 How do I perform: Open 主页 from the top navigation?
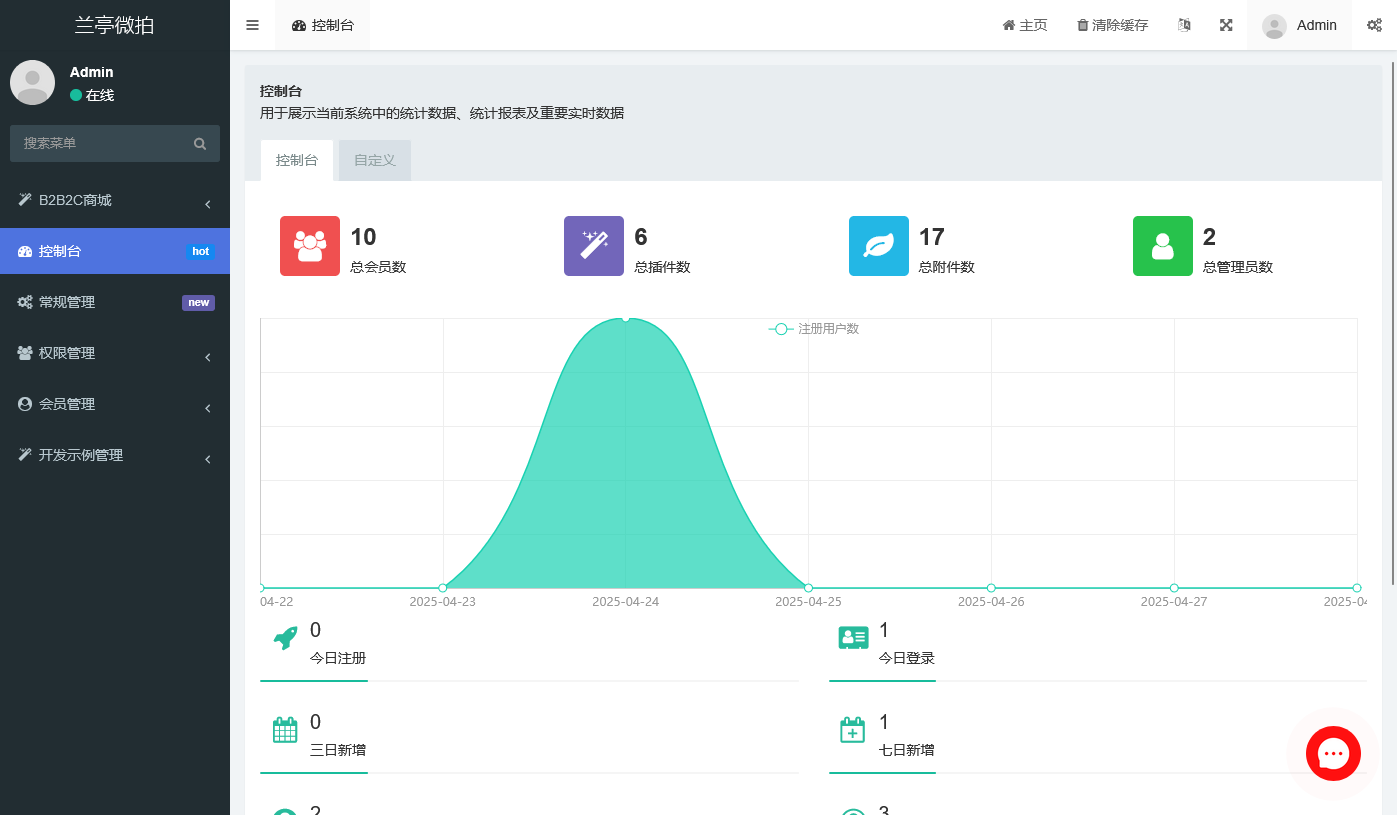1024,25
